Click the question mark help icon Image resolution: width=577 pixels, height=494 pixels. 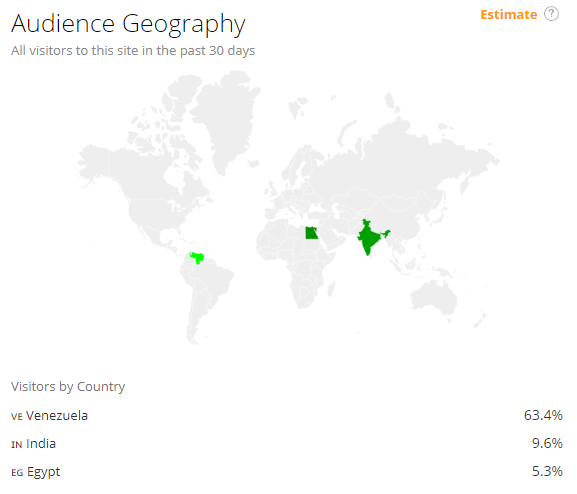[551, 14]
